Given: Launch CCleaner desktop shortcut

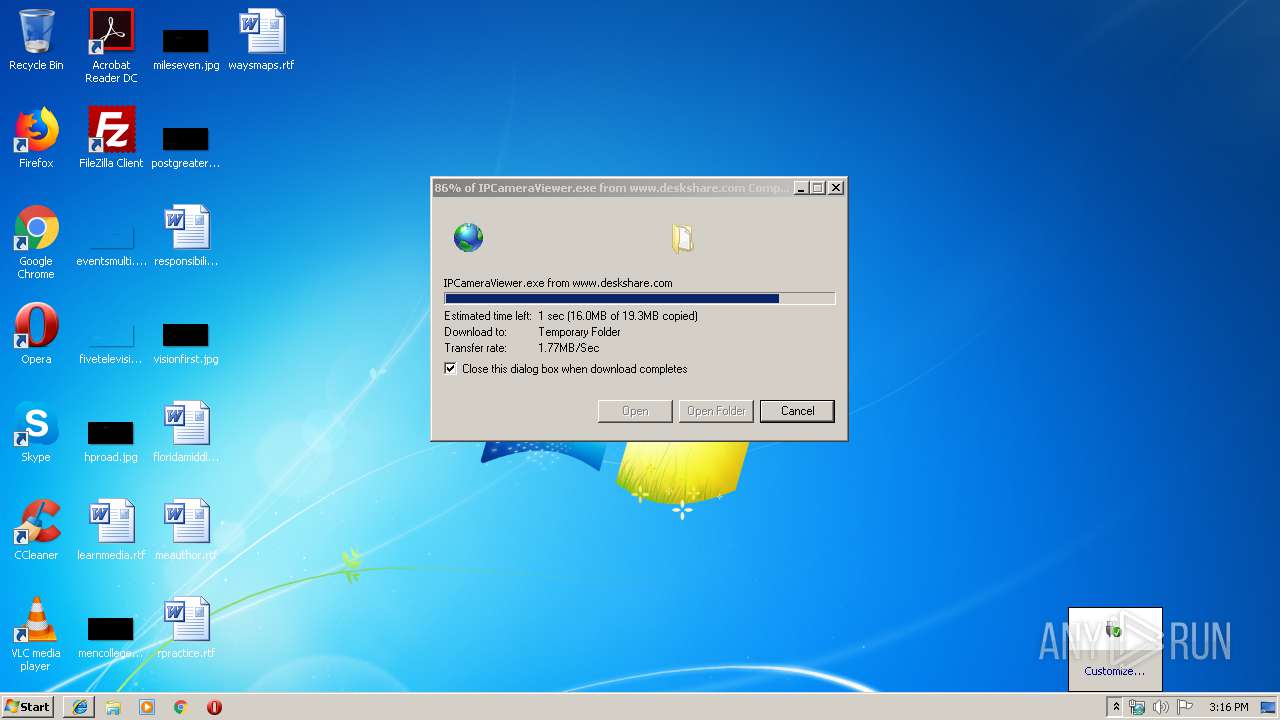Looking at the screenshot, I should pyautogui.click(x=36, y=530).
